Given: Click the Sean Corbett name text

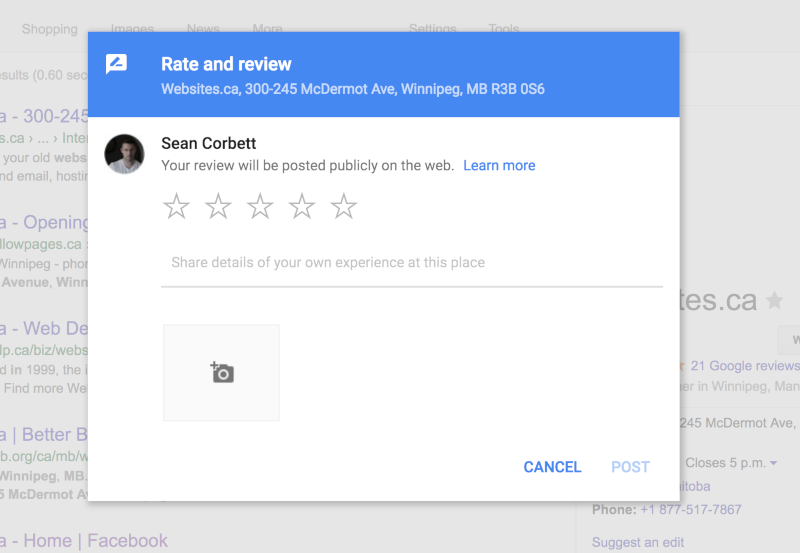Looking at the screenshot, I should (x=209, y=143).
